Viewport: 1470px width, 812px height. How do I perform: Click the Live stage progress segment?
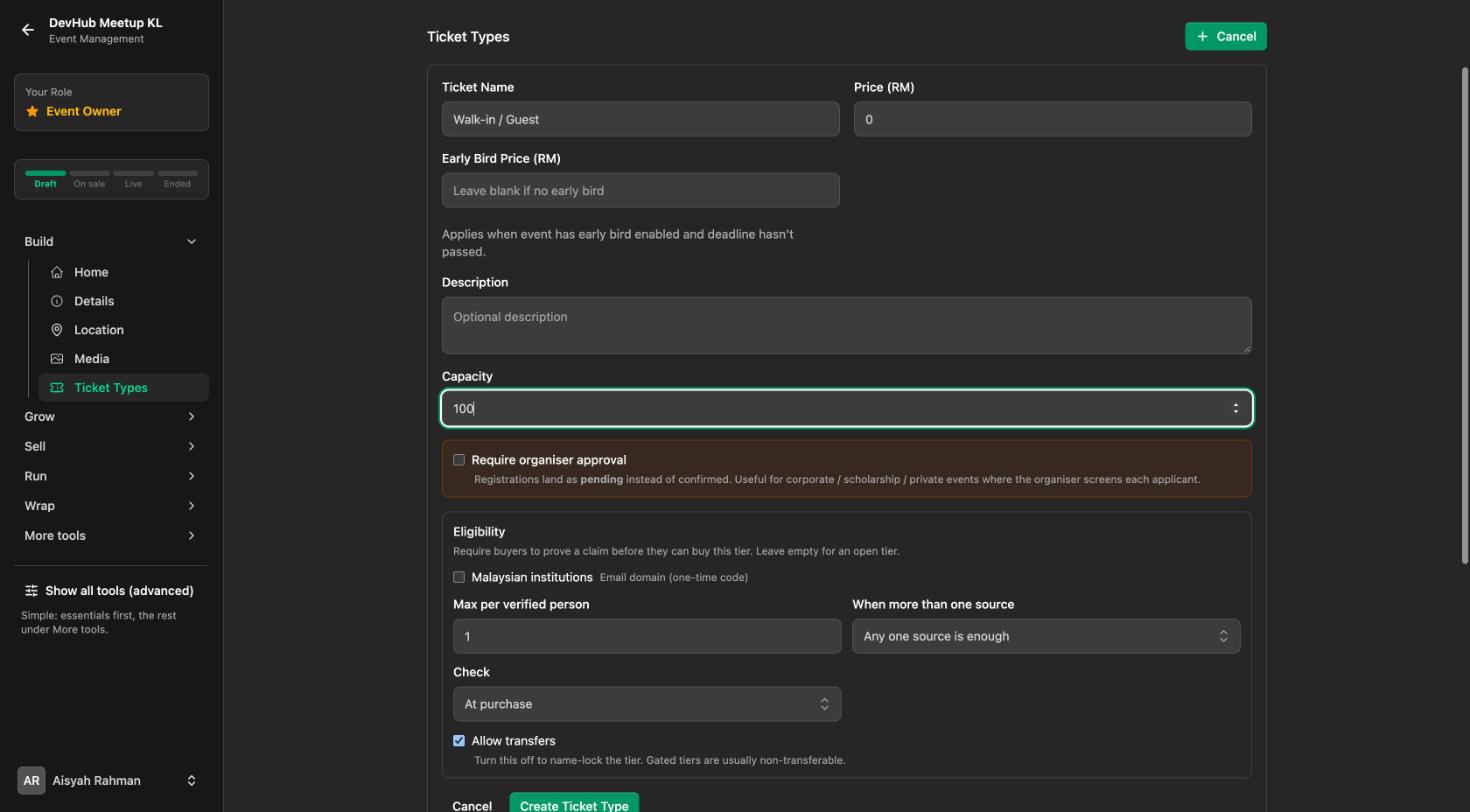[x=133, y=178]
